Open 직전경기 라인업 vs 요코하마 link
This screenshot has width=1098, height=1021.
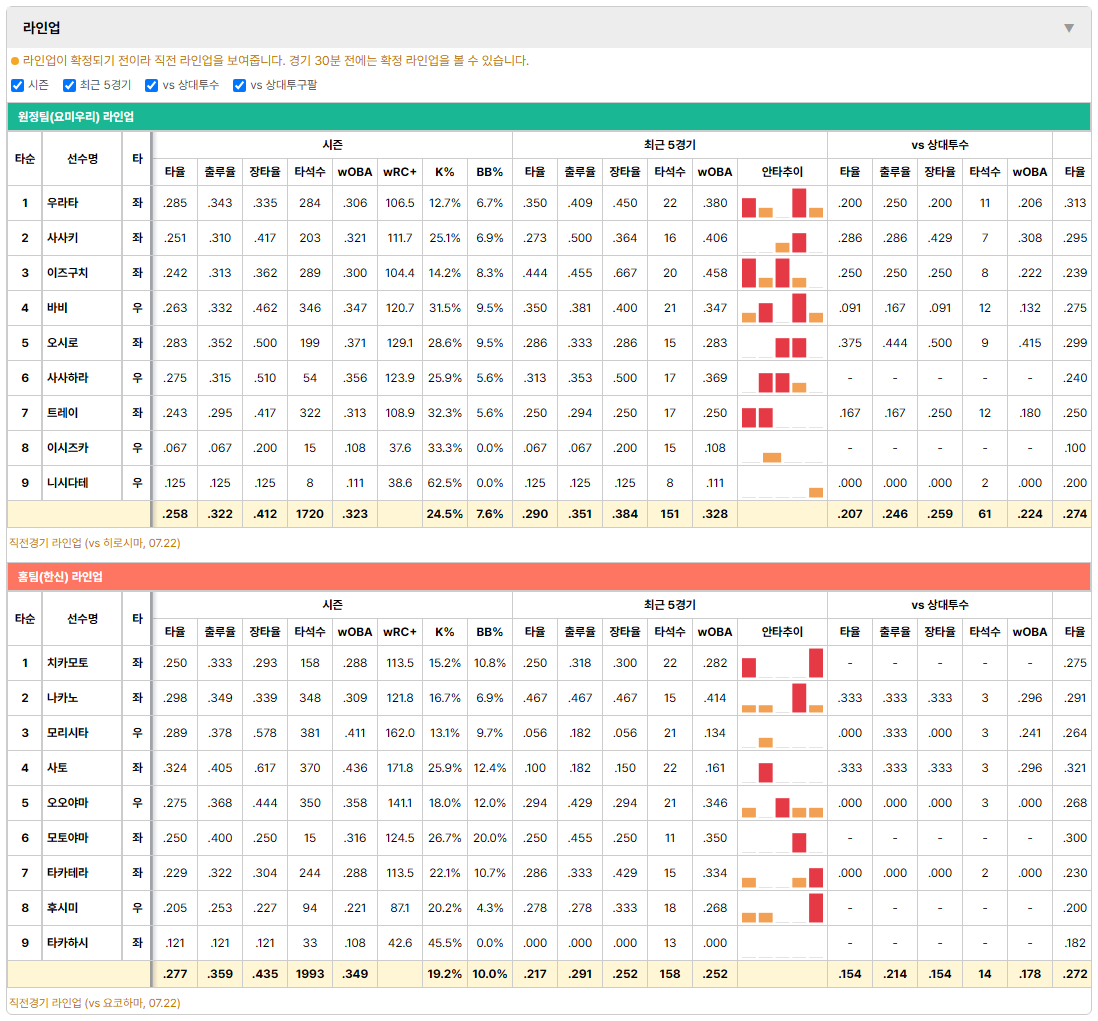[x=95, y=1003]
